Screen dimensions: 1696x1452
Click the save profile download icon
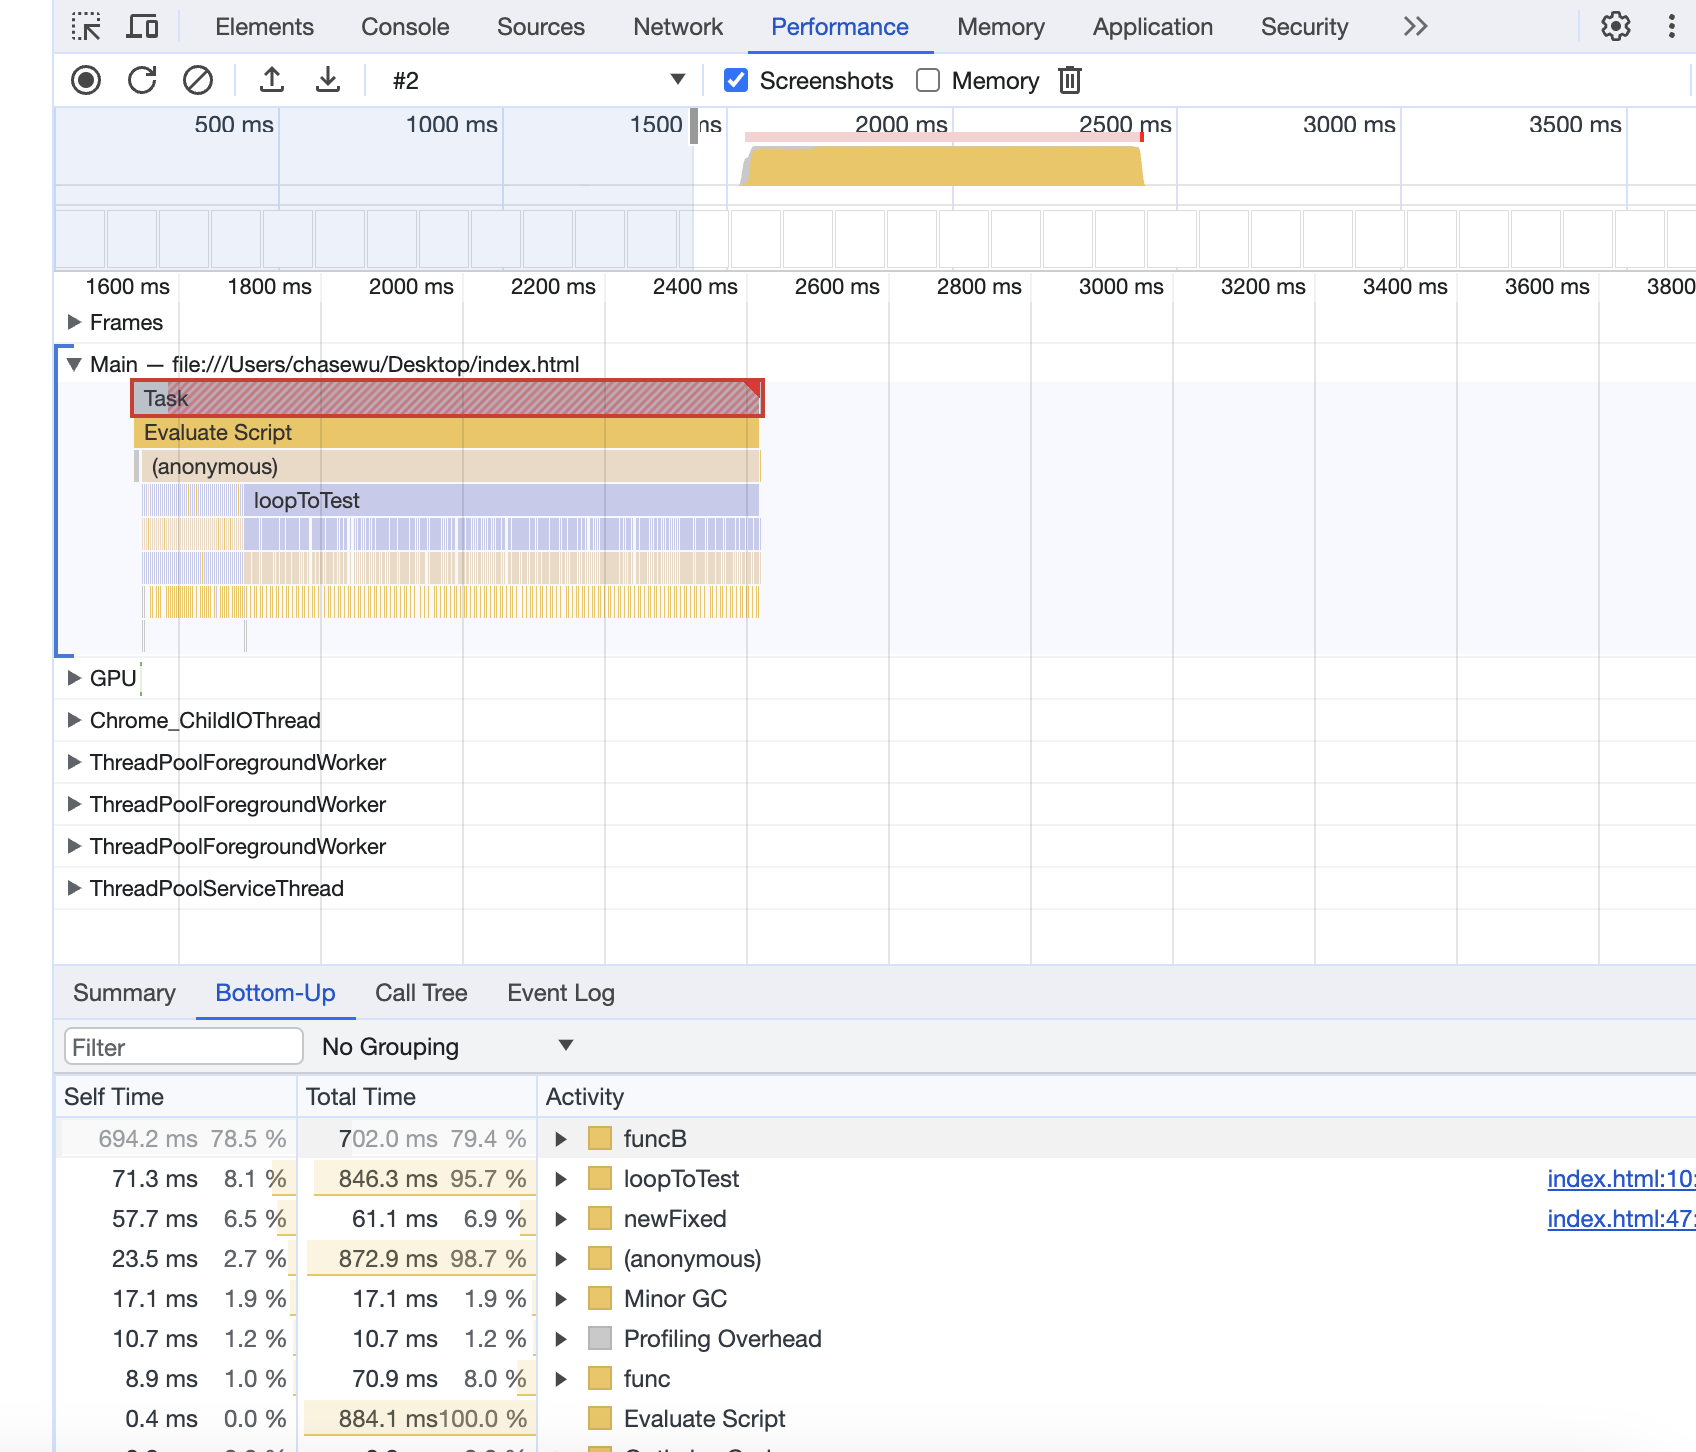[328, 80]
